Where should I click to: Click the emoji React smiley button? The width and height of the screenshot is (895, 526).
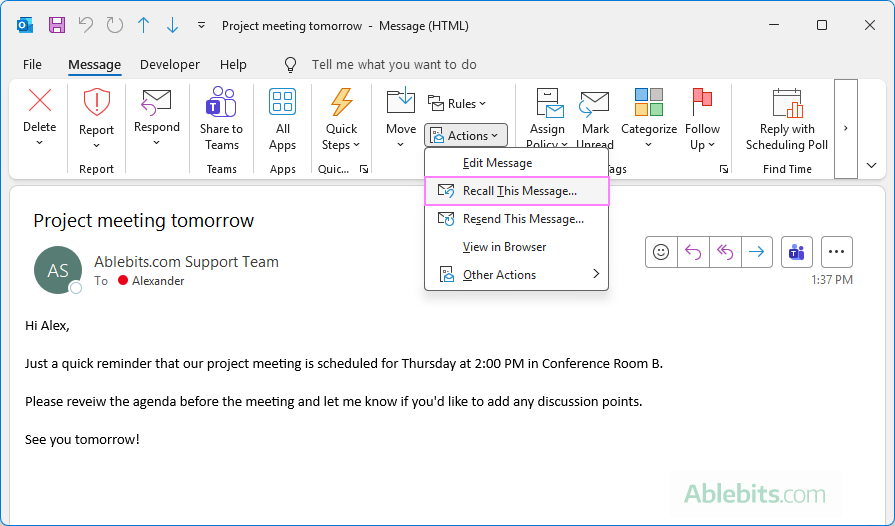tap(661, 252)
